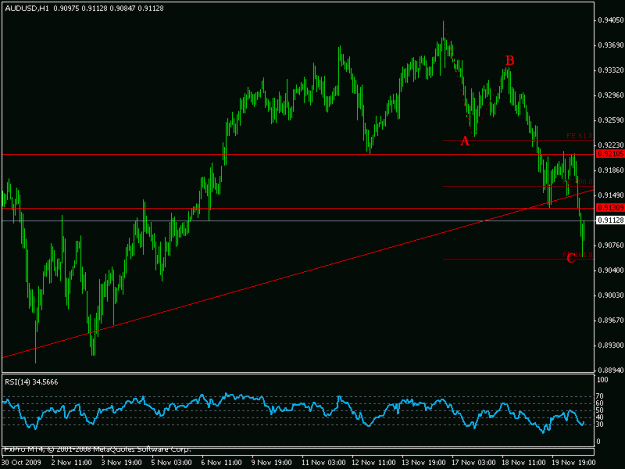Click the RSI 100 scale label
The width and height of the screenshot is (625, 469).
(x=602, y=380)
